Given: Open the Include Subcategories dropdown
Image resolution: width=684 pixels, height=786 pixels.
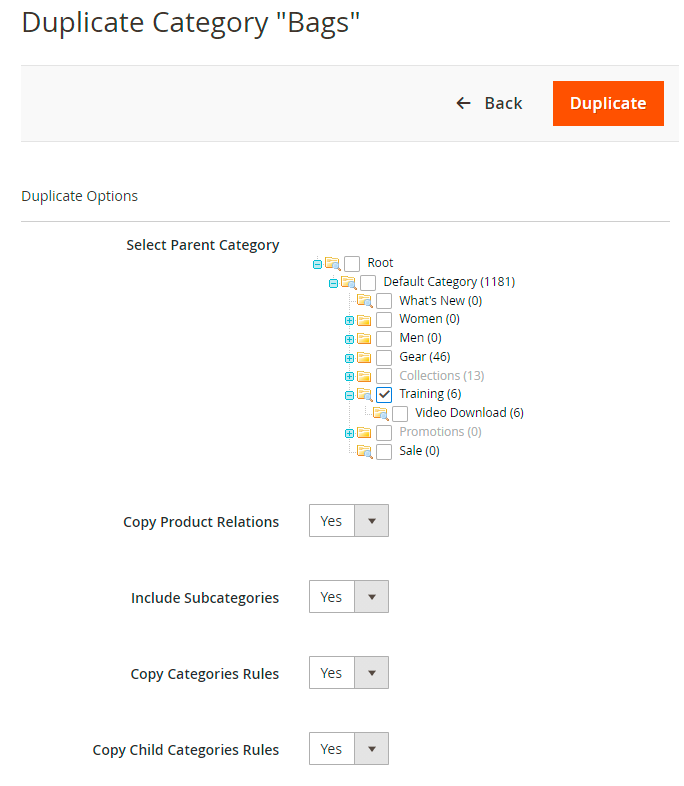Looking at the screenshot, I should pos(348,597).
